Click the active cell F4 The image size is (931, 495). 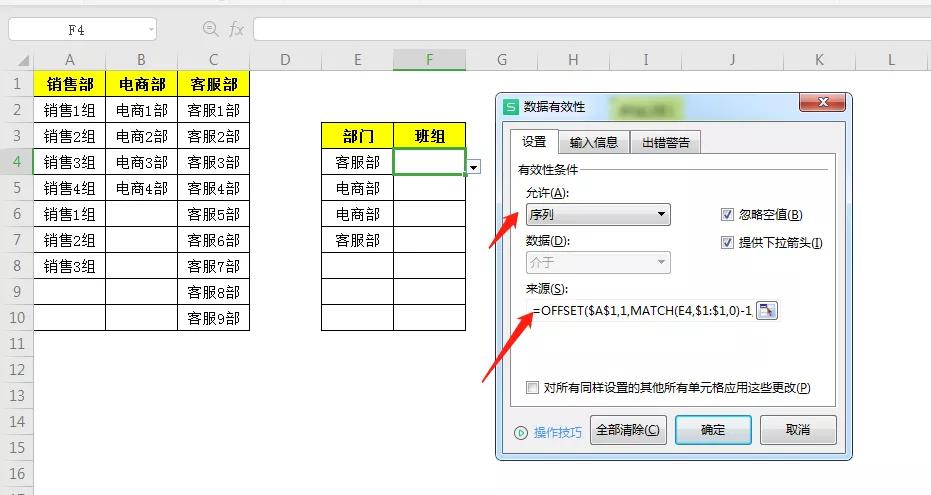429,162
